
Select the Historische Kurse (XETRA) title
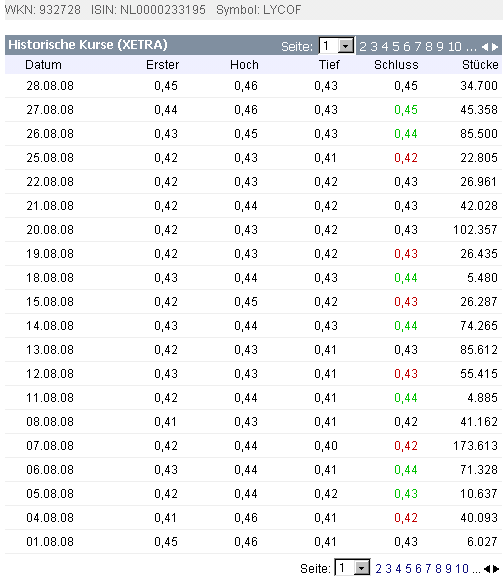pyautogui.click(x=88, y=45)
